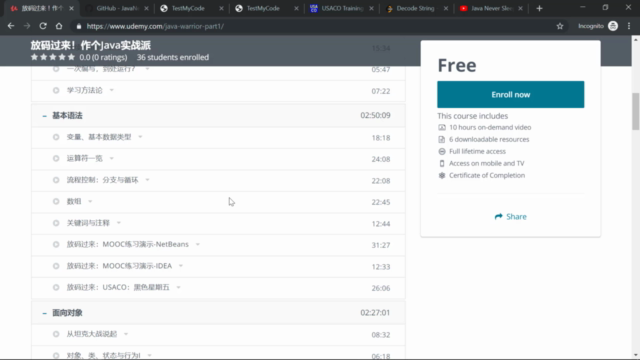Click the 0.0 (0 ratings) text
Viewport: 640px width, 360px height.
coord(103,58)
